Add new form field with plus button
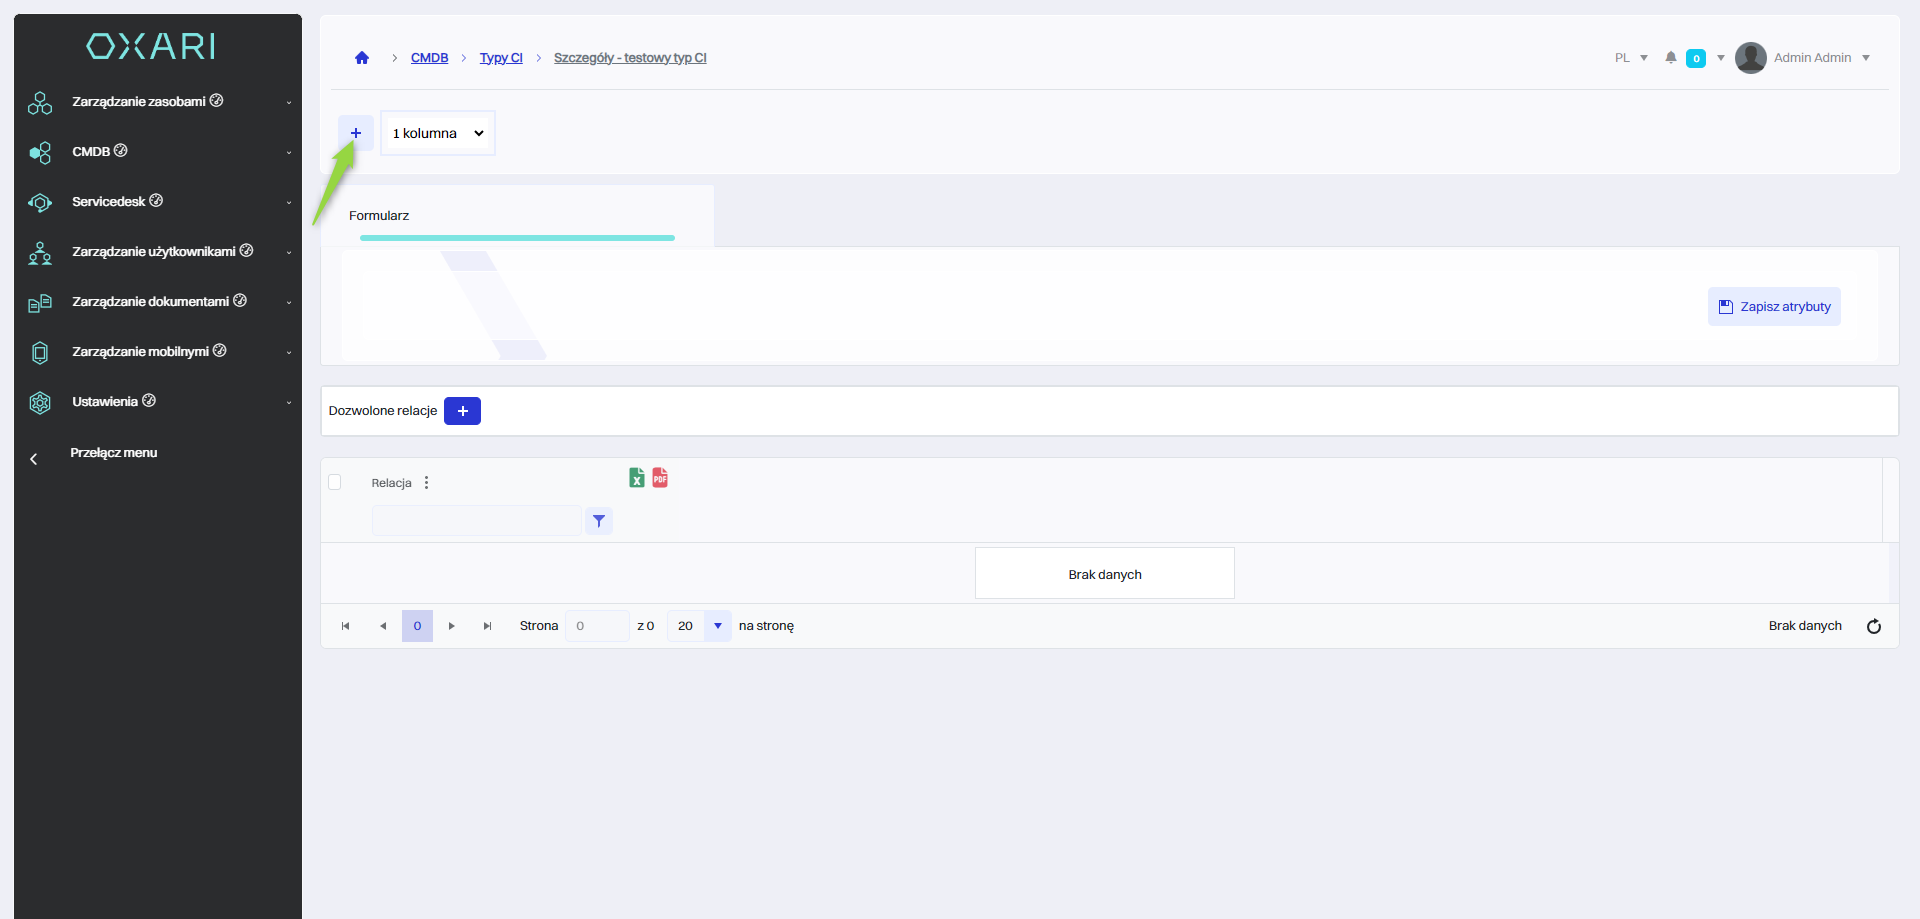The image size is (1920, 919). point(356,133)
